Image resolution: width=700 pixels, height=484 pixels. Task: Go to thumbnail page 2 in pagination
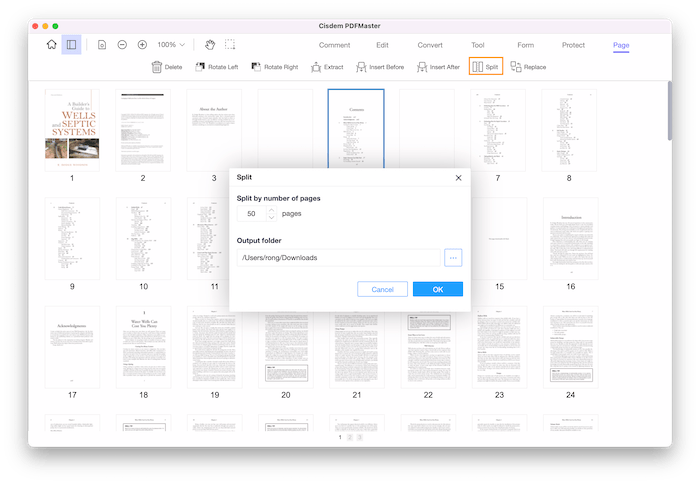click(350, 437)
